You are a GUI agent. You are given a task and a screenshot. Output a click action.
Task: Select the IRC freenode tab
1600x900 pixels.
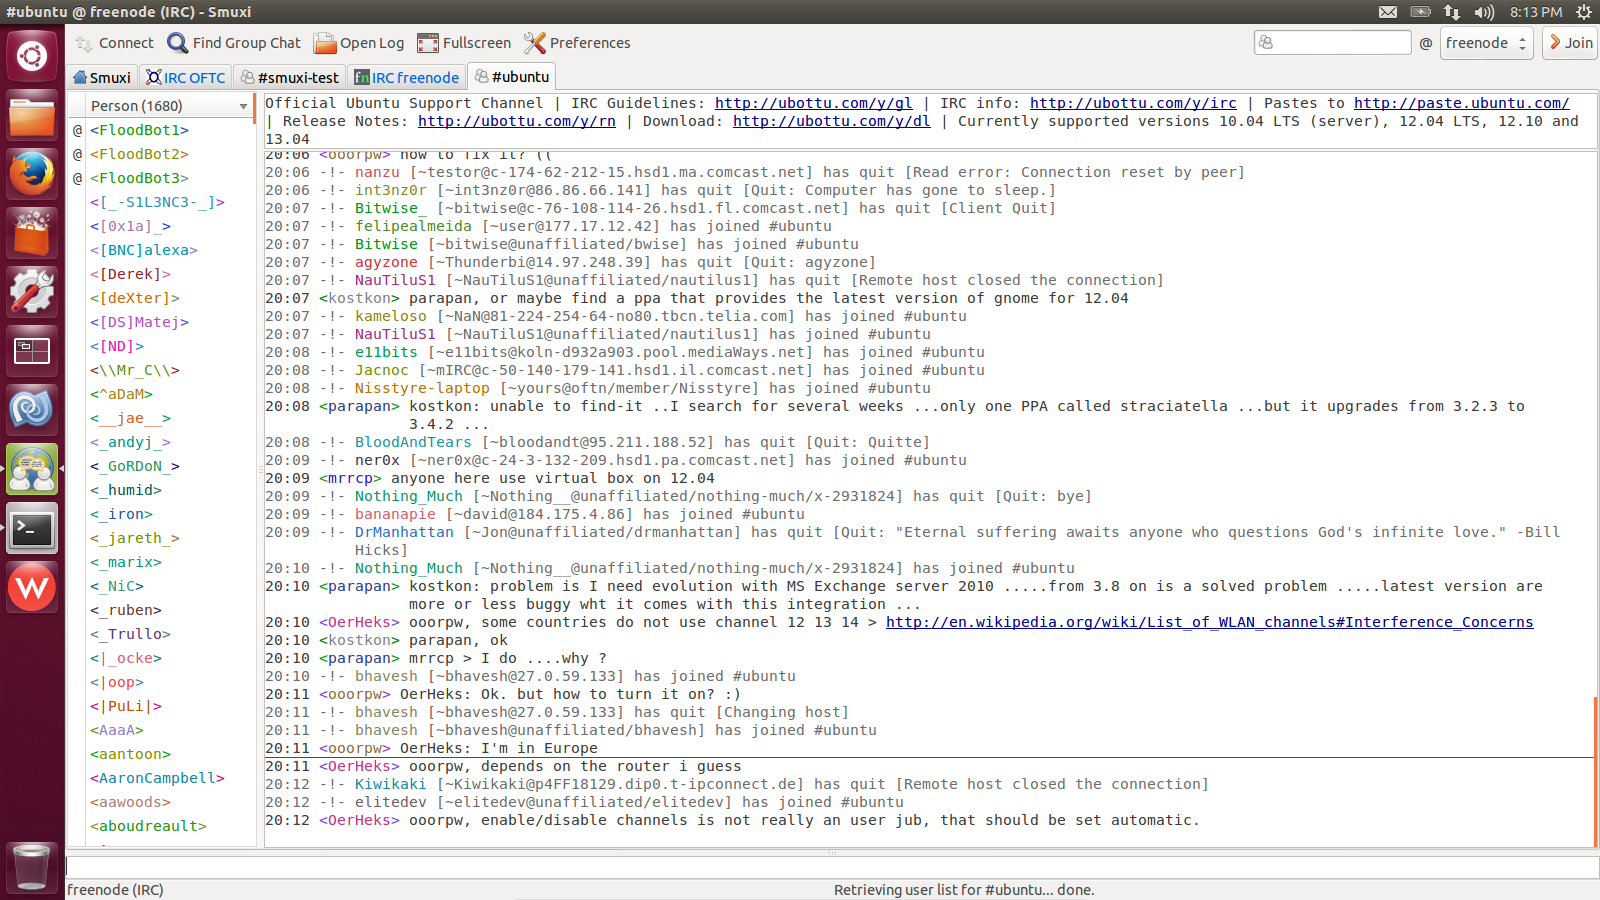[407, 77]
